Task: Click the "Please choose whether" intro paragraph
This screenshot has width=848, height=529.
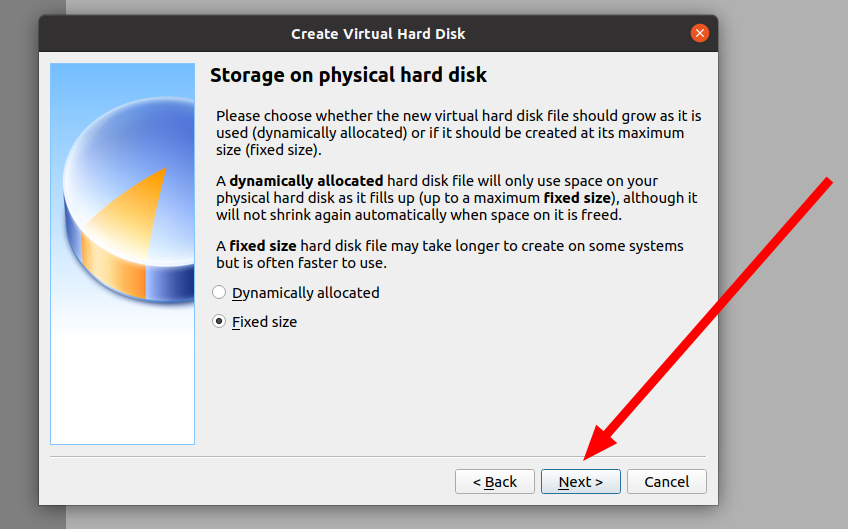Action: [458, 133]
